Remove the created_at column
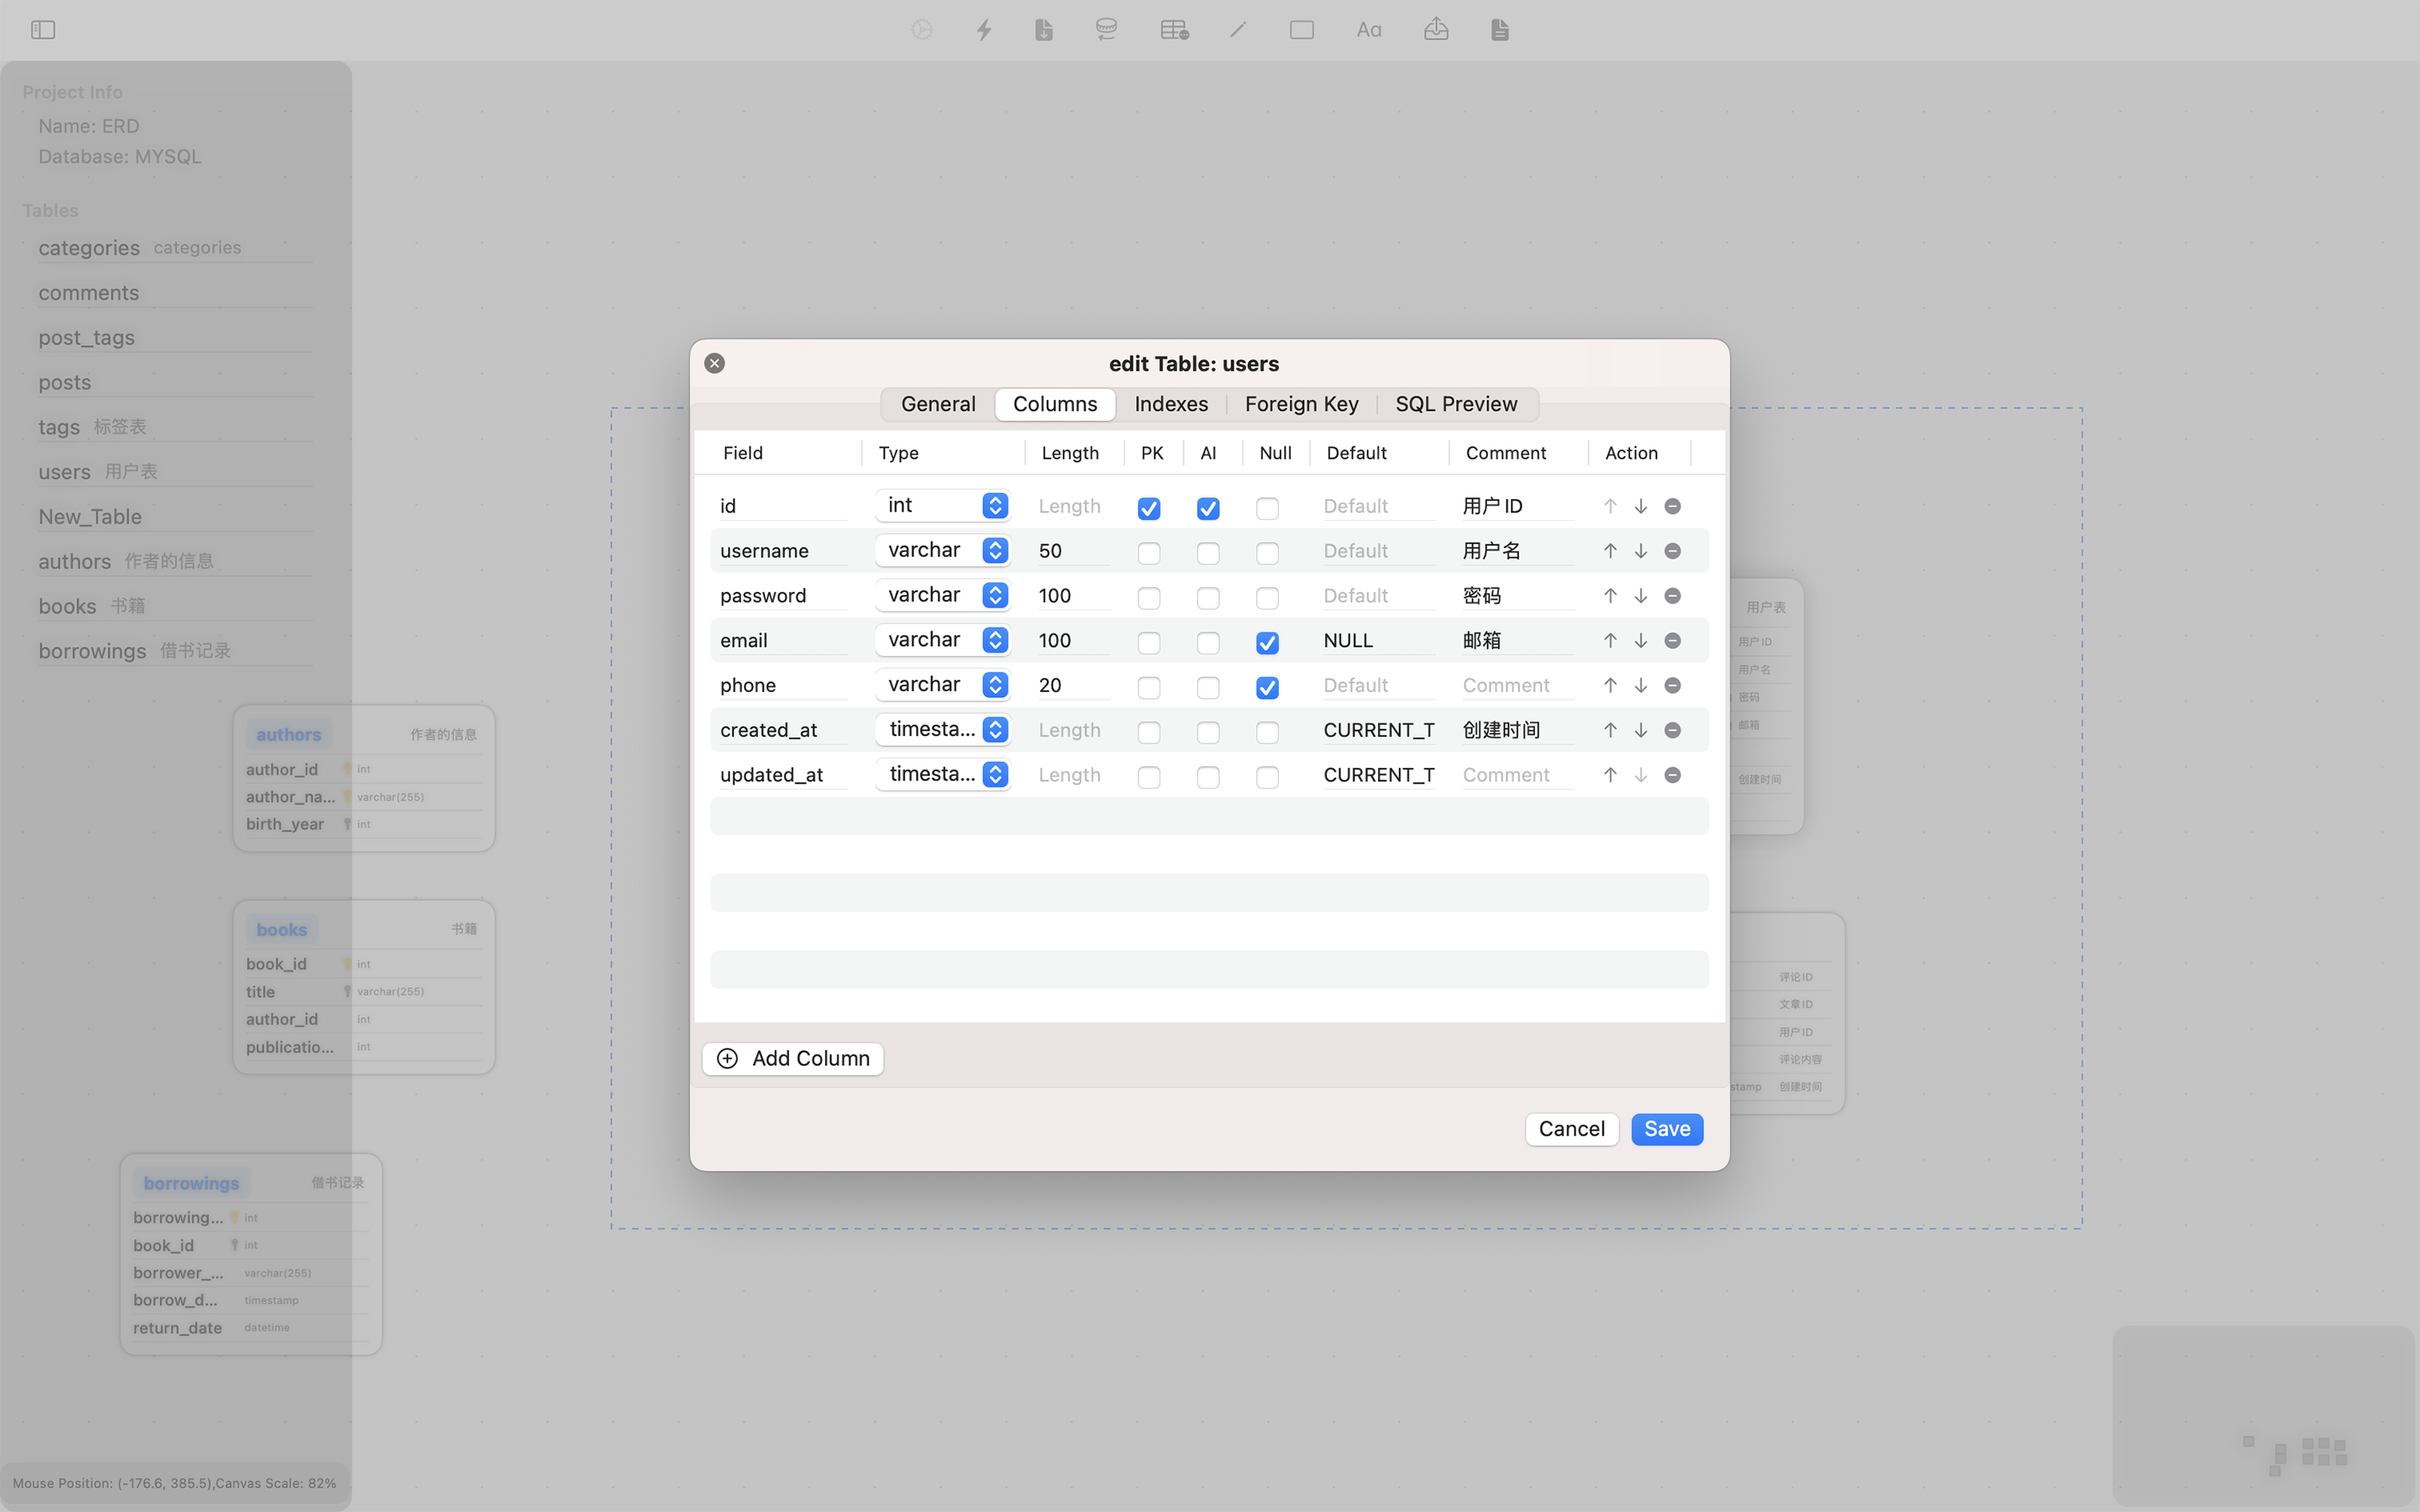This screenshot has height=1512, width=2420. 1672,730
